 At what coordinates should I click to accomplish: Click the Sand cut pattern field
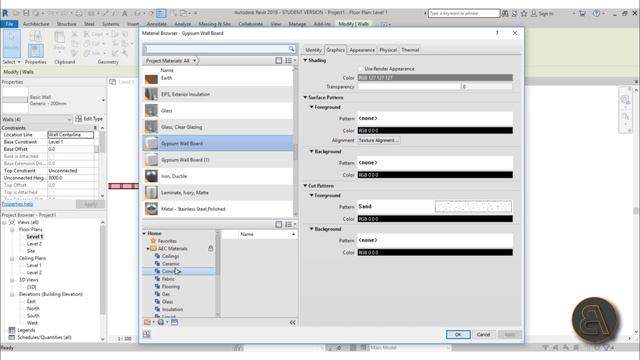[435, 207]
